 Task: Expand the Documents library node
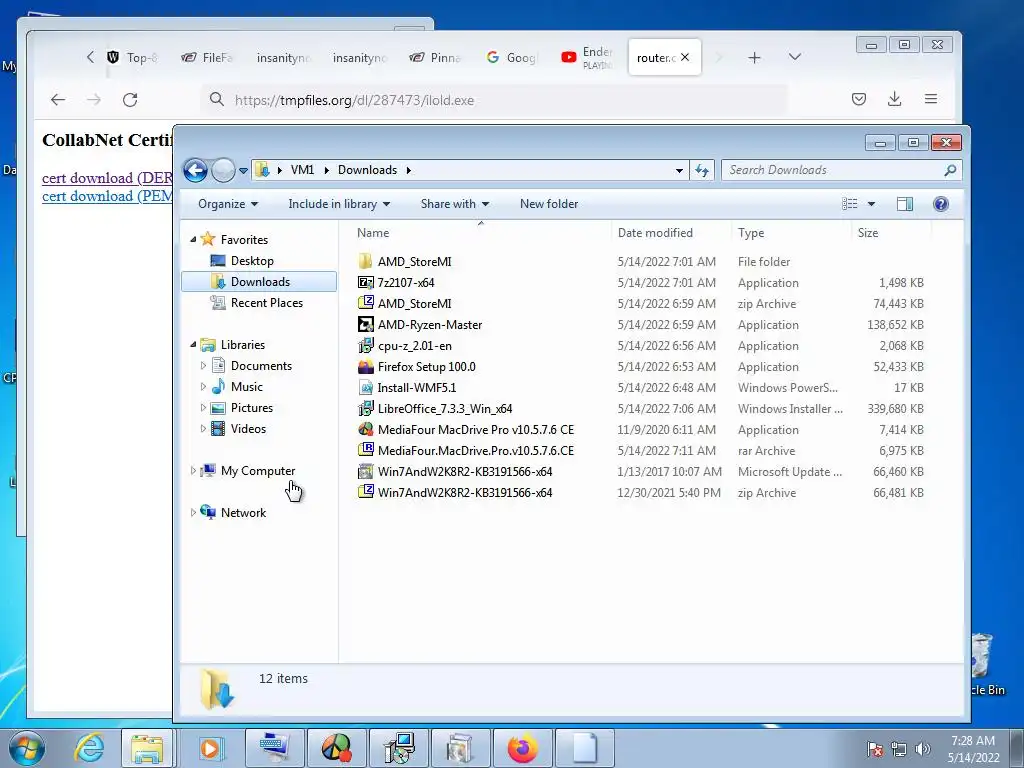click(203, 366)
